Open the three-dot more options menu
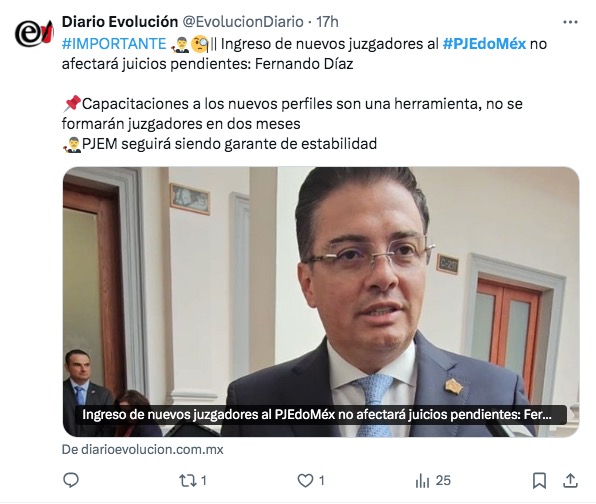596x504 pixels. pos(570,22)
